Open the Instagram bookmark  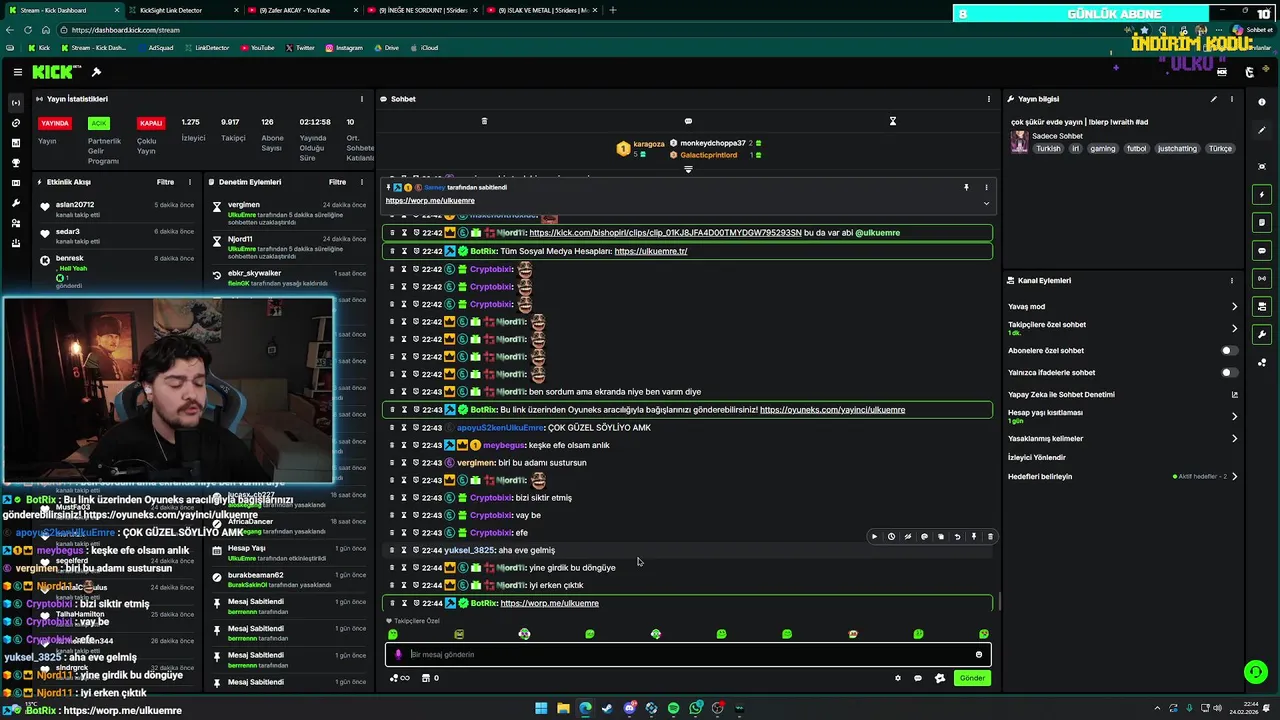point(343,48)
